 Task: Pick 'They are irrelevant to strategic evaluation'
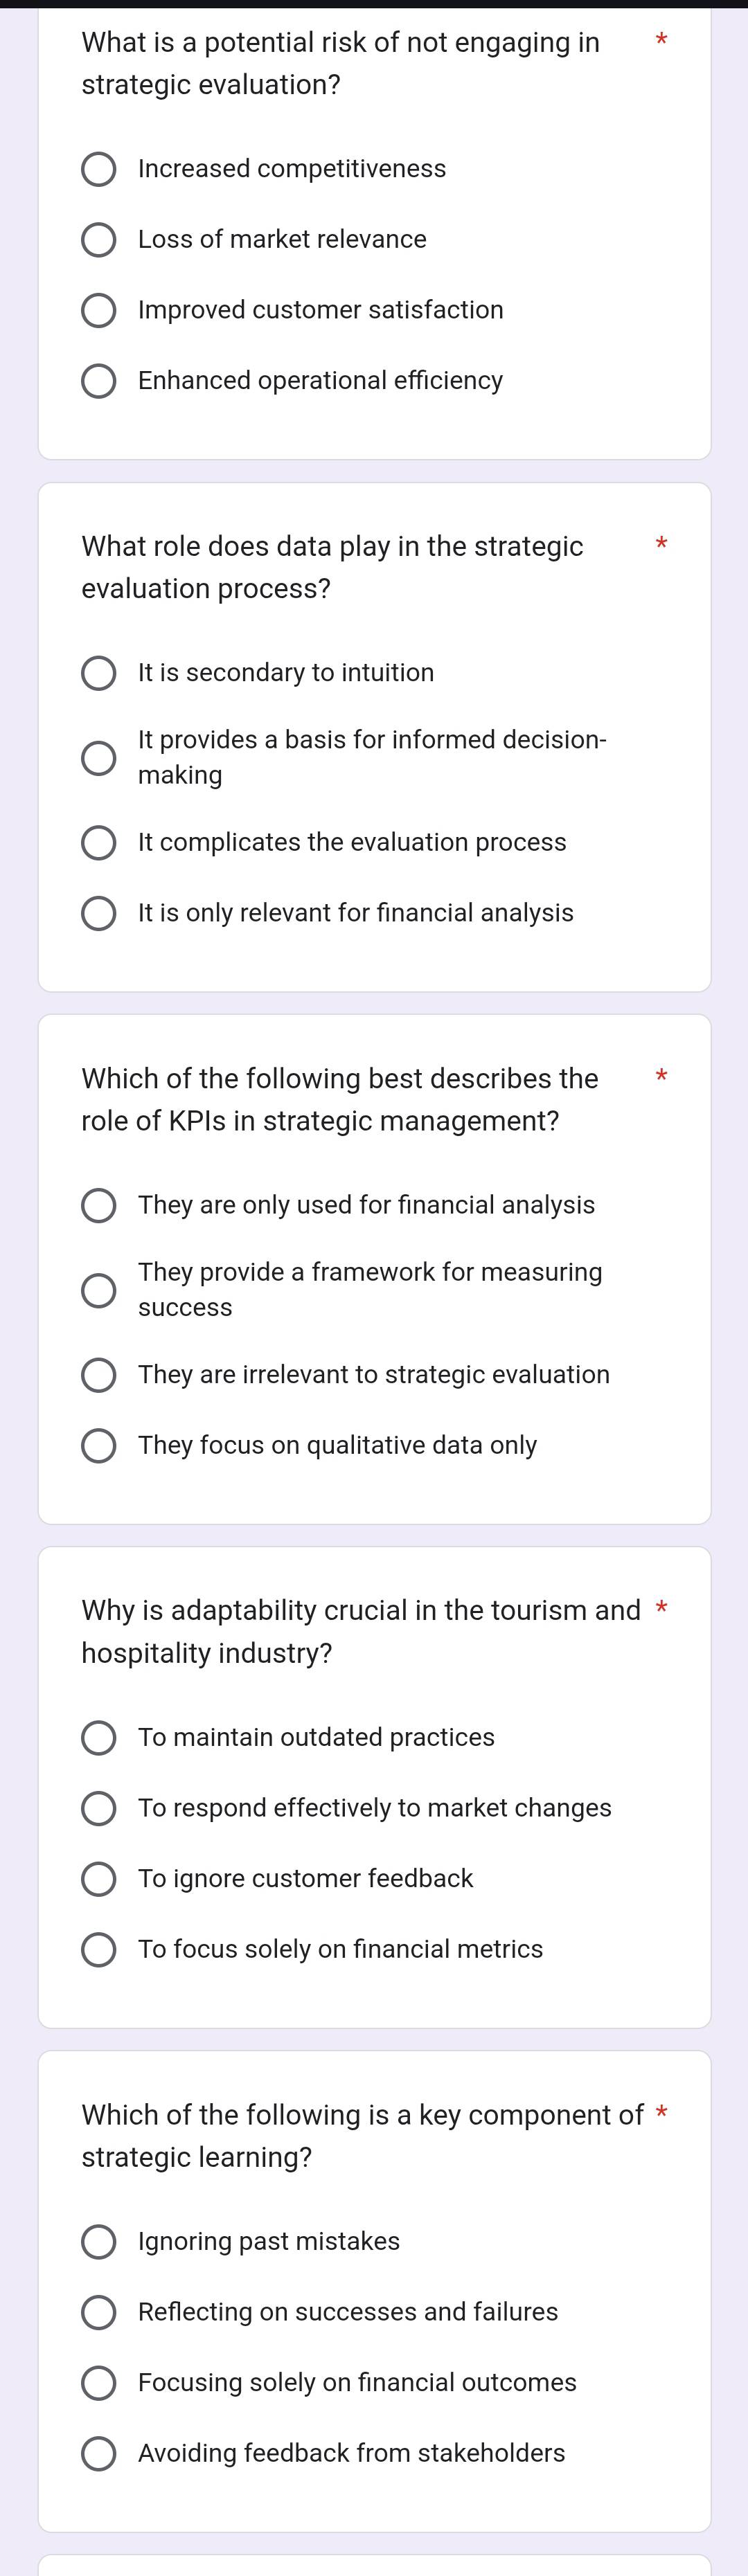point(98,1375)
